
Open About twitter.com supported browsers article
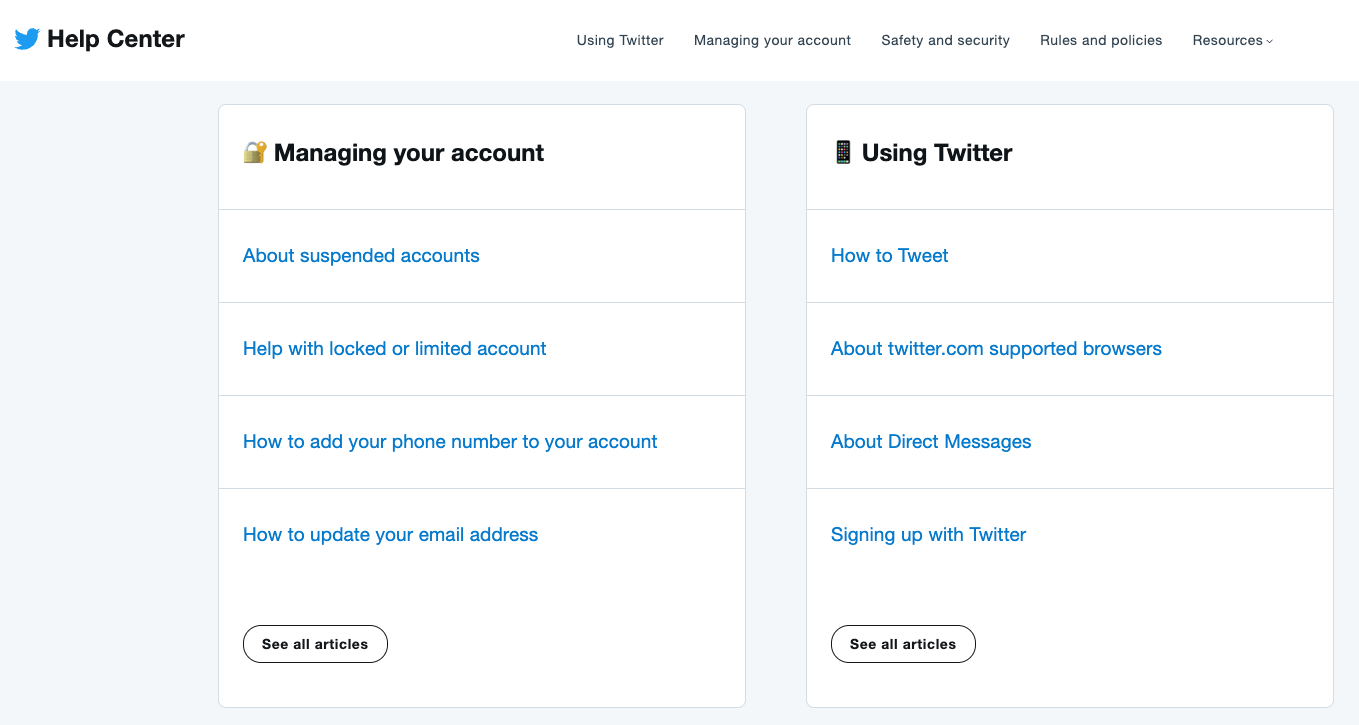pos(996,349)
